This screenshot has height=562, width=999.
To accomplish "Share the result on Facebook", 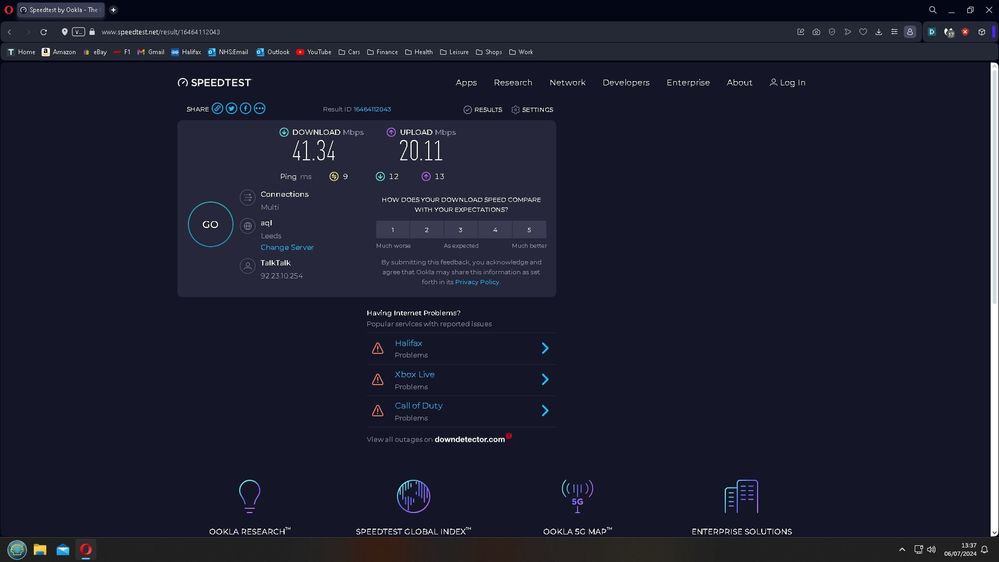I will point(245,109).
